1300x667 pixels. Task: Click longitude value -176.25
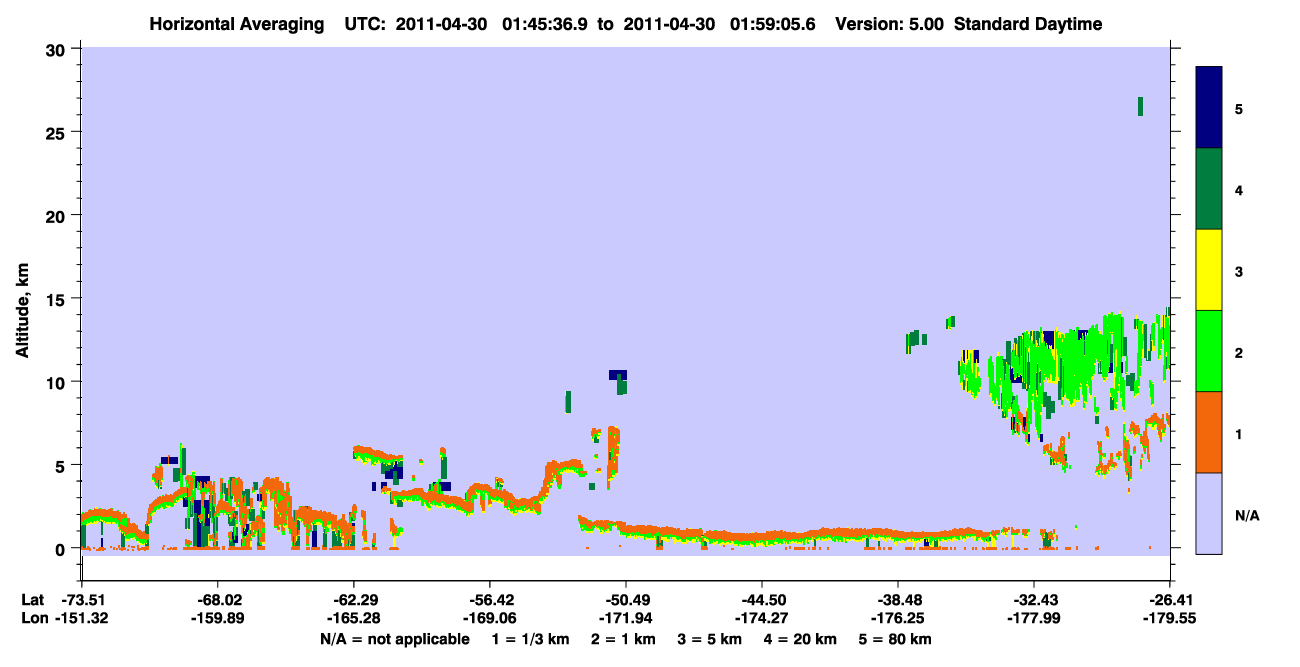point(897,619)
